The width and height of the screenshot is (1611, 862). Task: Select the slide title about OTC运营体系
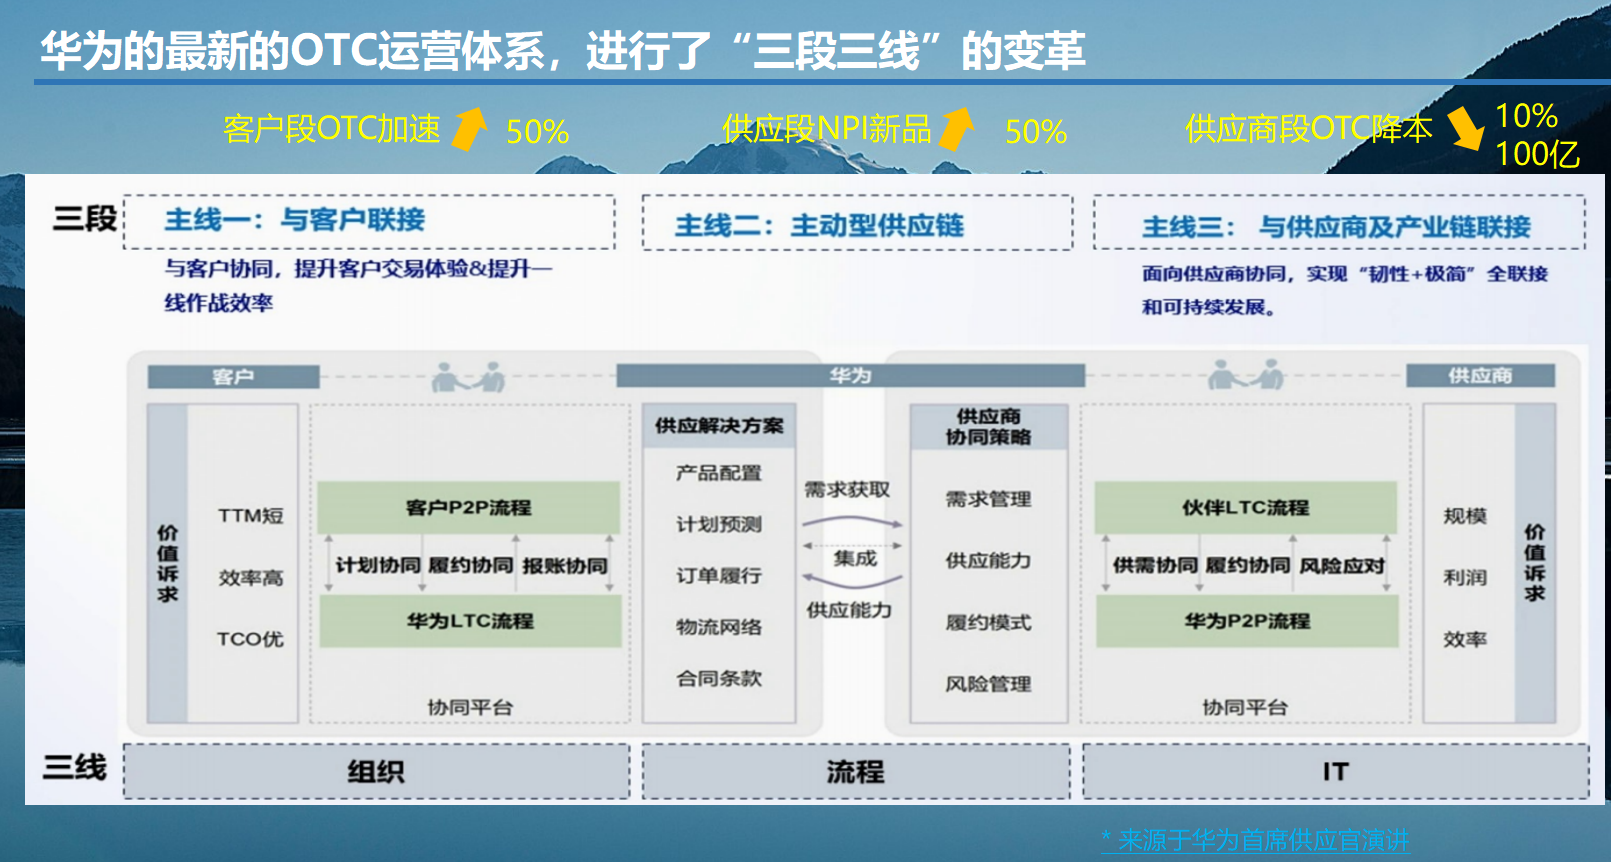coord(562,50)
